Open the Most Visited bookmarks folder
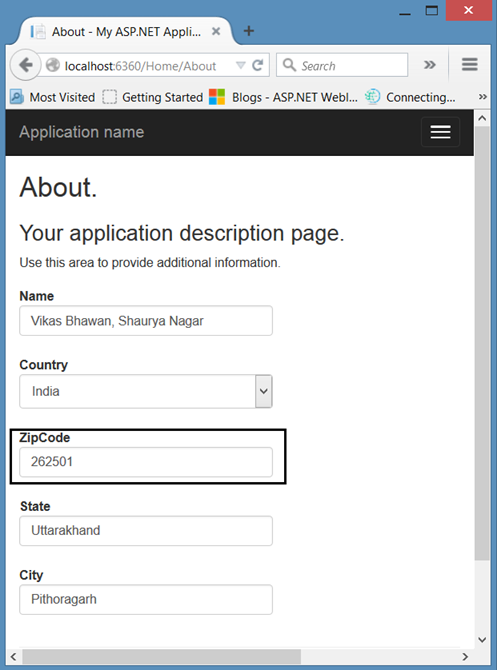This screenshot has width=497, height=670. [52, 97]
